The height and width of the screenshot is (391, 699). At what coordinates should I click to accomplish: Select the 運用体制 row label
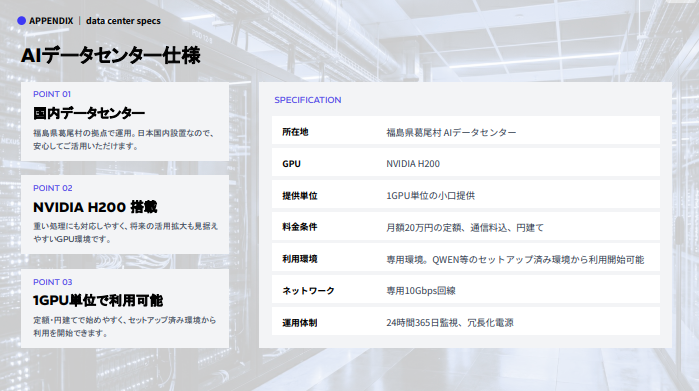(300, 323)
